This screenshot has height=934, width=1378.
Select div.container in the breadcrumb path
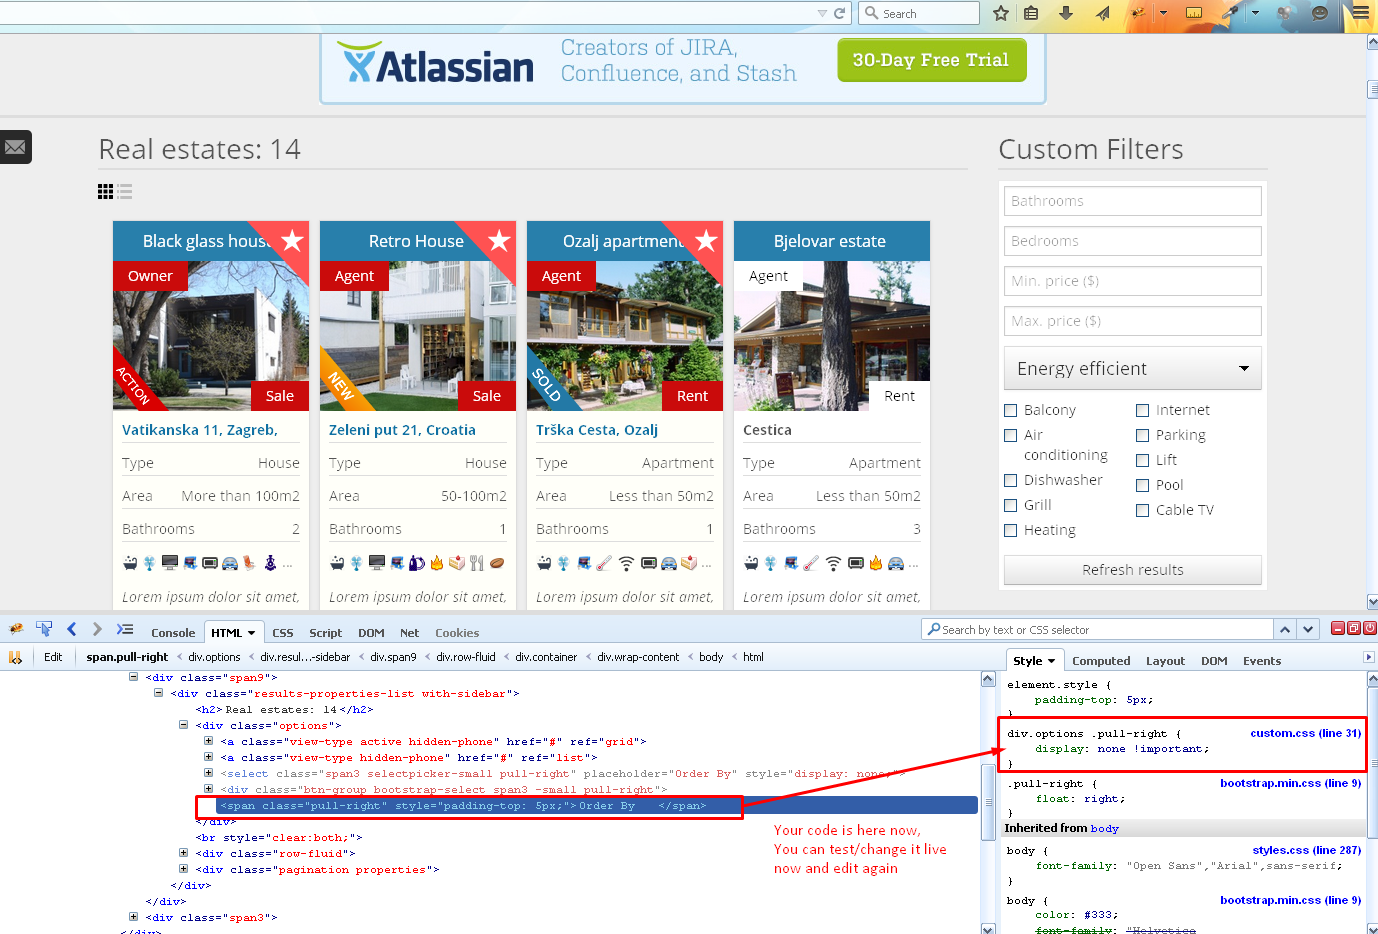[546, 657]
